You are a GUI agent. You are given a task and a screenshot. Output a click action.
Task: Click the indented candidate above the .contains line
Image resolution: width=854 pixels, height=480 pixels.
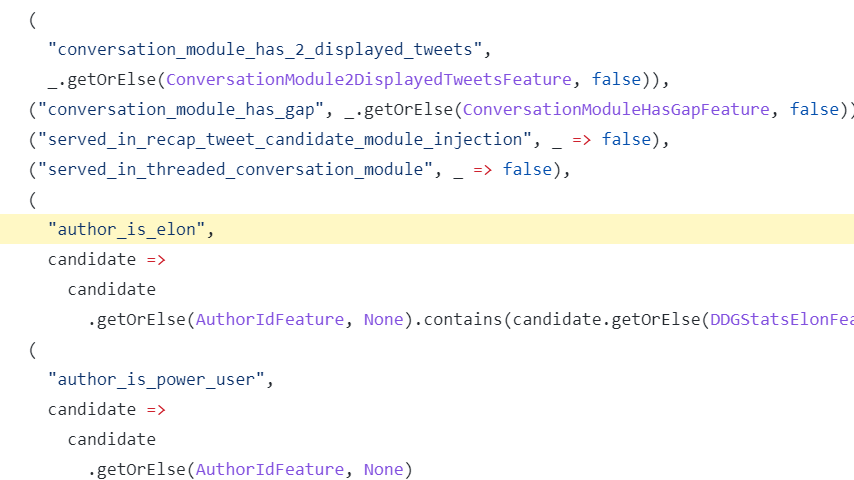click(x=112, y=289)
